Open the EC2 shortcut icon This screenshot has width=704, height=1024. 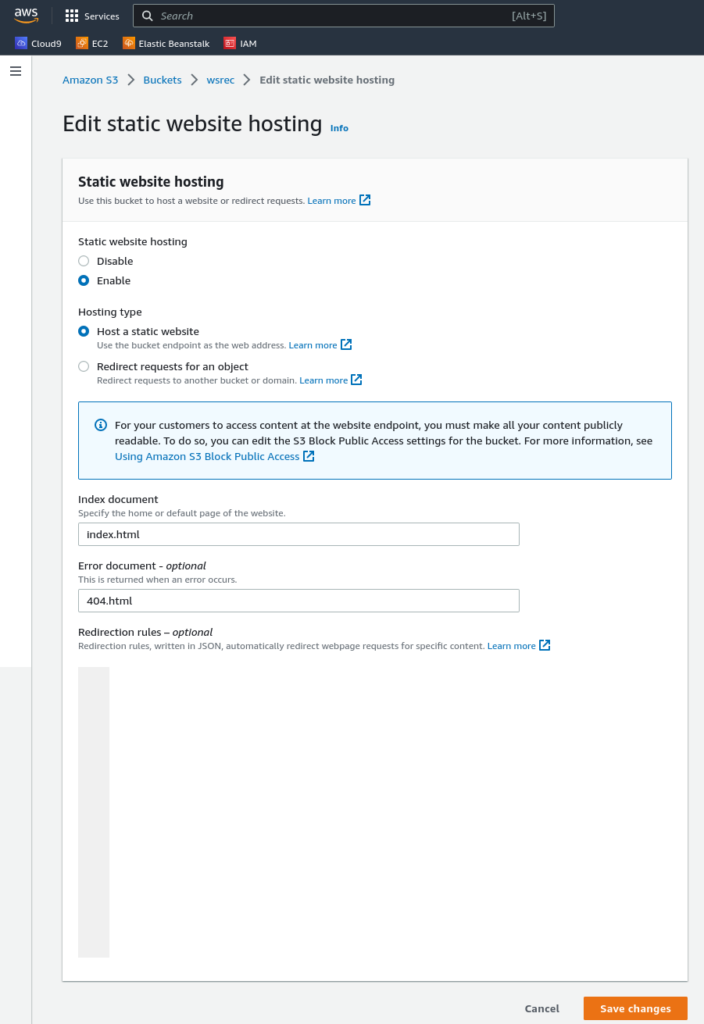(82, 43)
